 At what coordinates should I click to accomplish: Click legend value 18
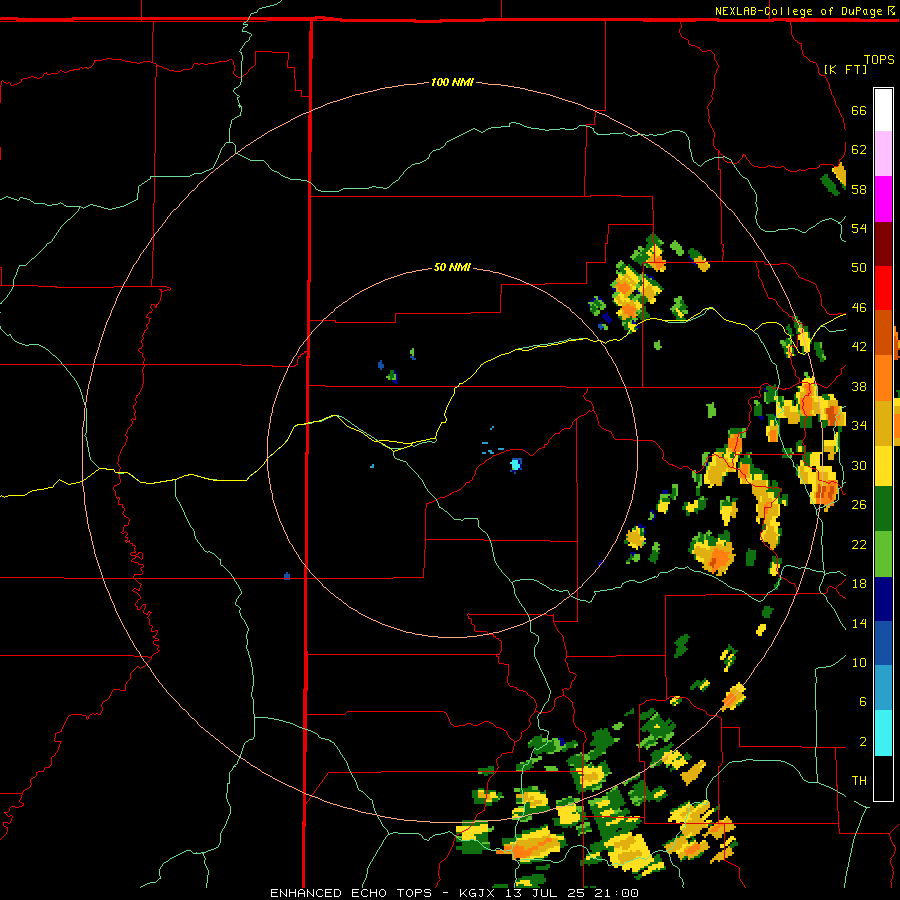859,583
